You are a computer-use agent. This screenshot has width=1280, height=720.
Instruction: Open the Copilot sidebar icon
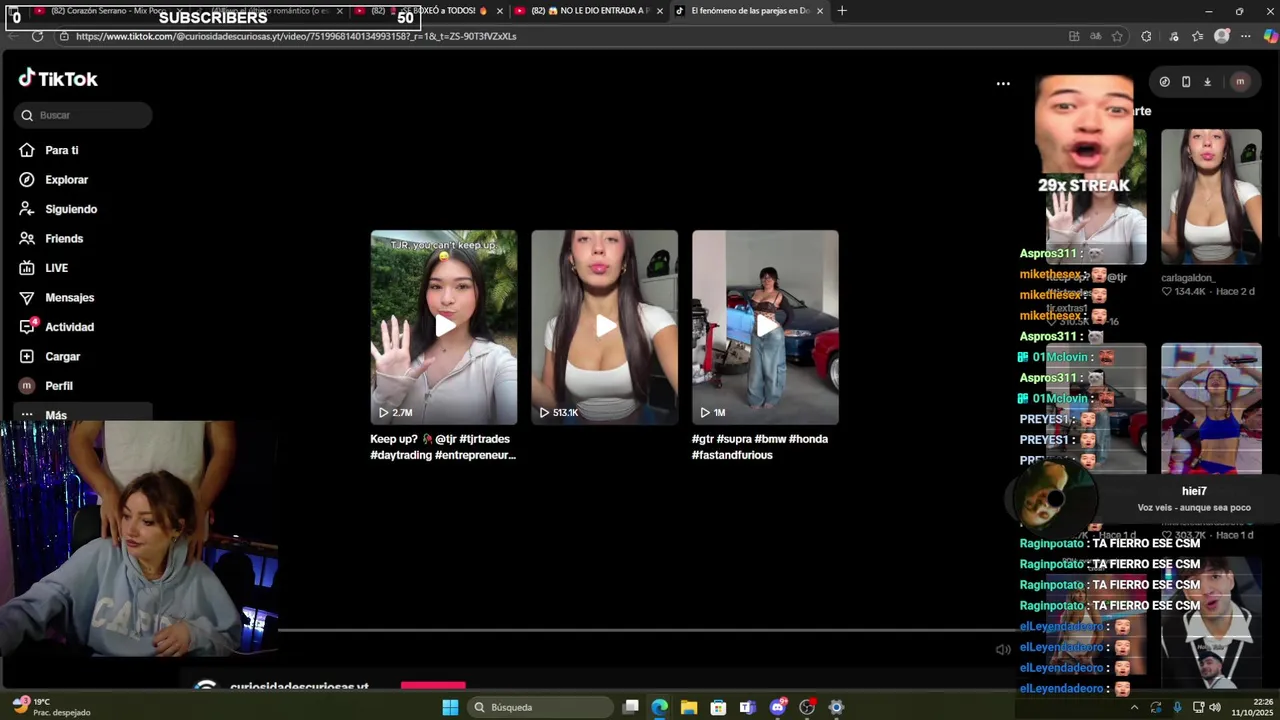1270,36
